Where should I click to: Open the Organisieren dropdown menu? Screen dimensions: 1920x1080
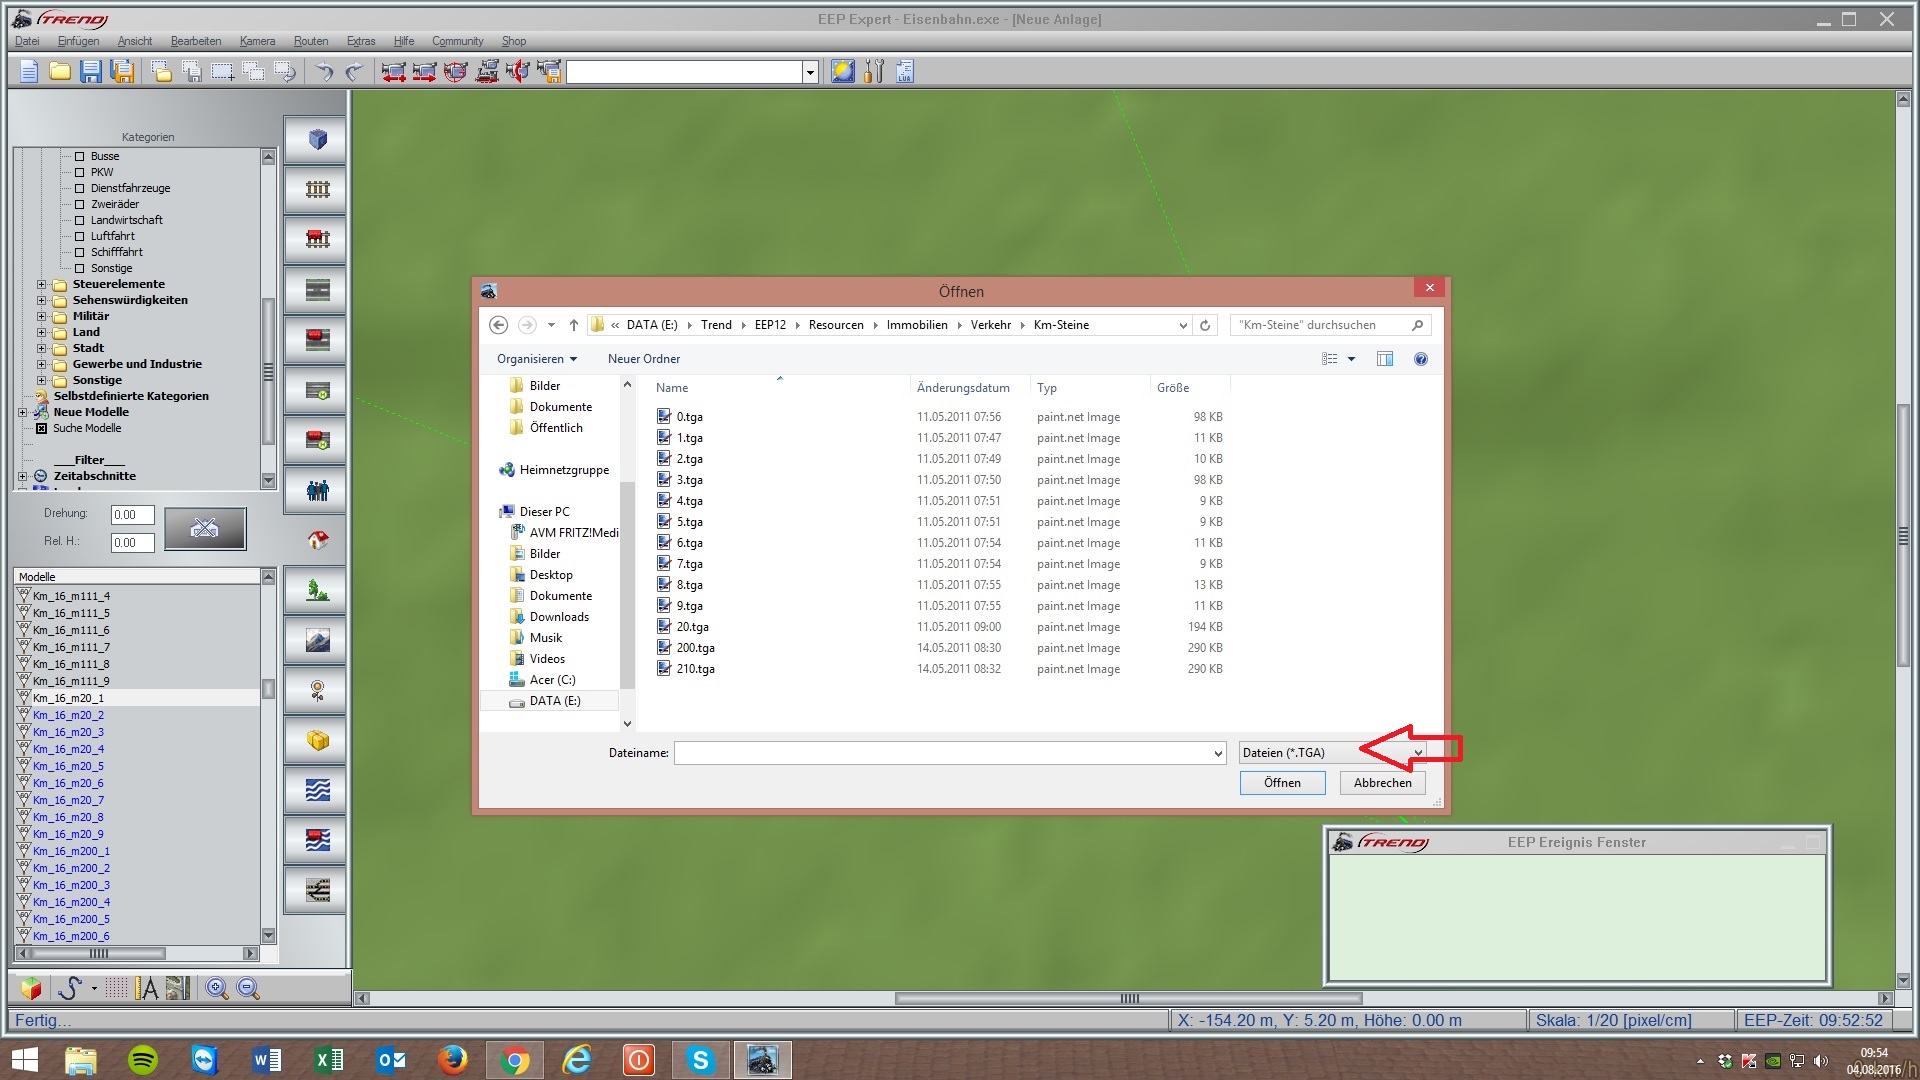coord(536,359)
